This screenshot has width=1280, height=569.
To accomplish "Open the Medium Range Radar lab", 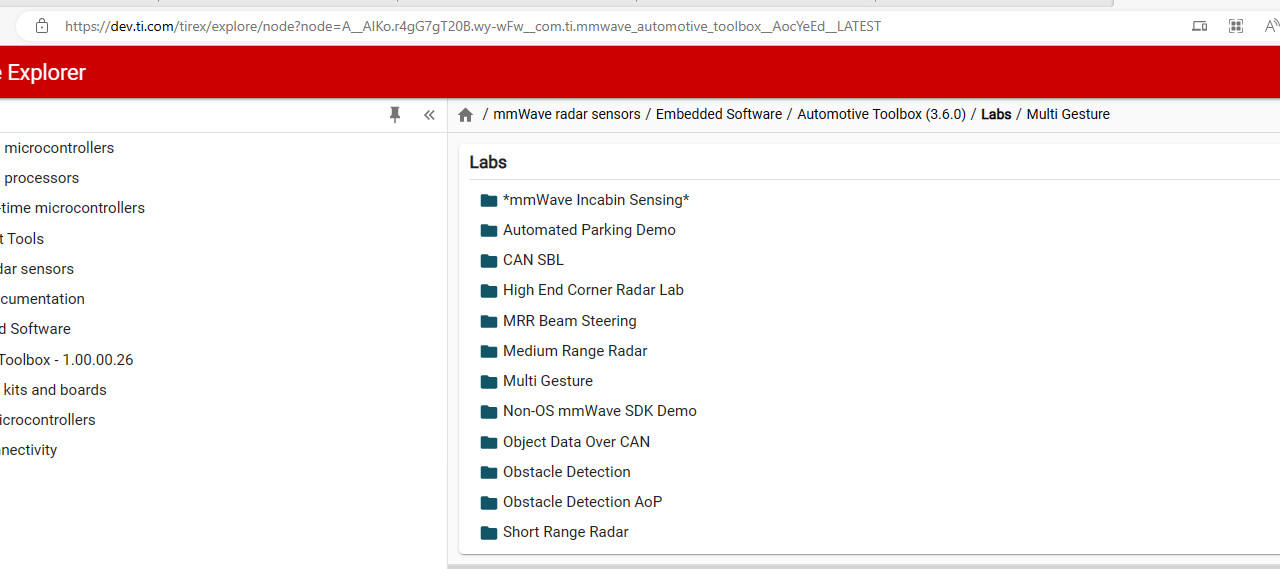I will point(575,351).
